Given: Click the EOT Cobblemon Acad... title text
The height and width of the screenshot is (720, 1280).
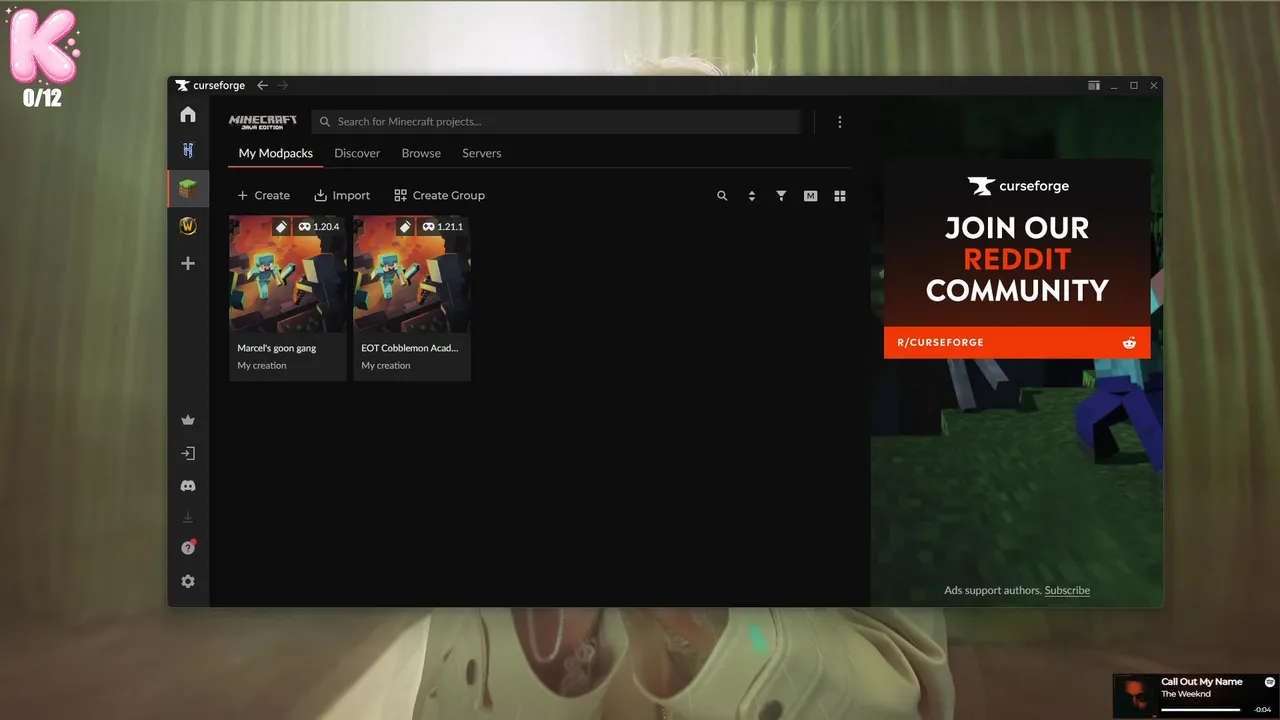Looking at the screenshot, I should pyautogui.click(x=410, y=348).
